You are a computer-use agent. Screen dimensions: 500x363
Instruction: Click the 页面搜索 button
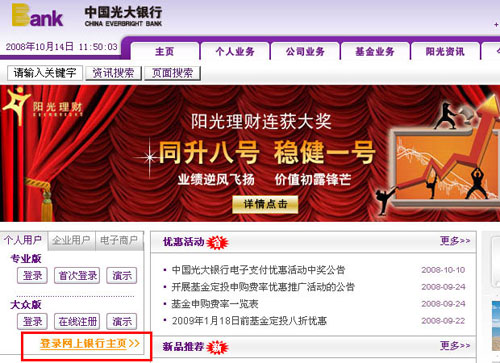(x=172, y=73)
